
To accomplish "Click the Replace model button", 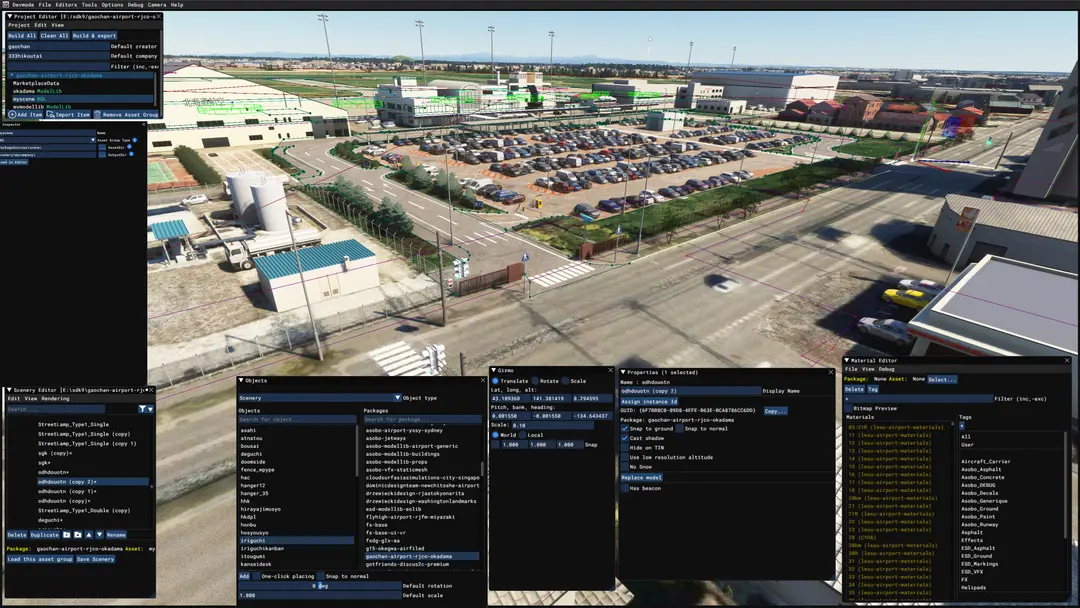I will coord(641,477).
